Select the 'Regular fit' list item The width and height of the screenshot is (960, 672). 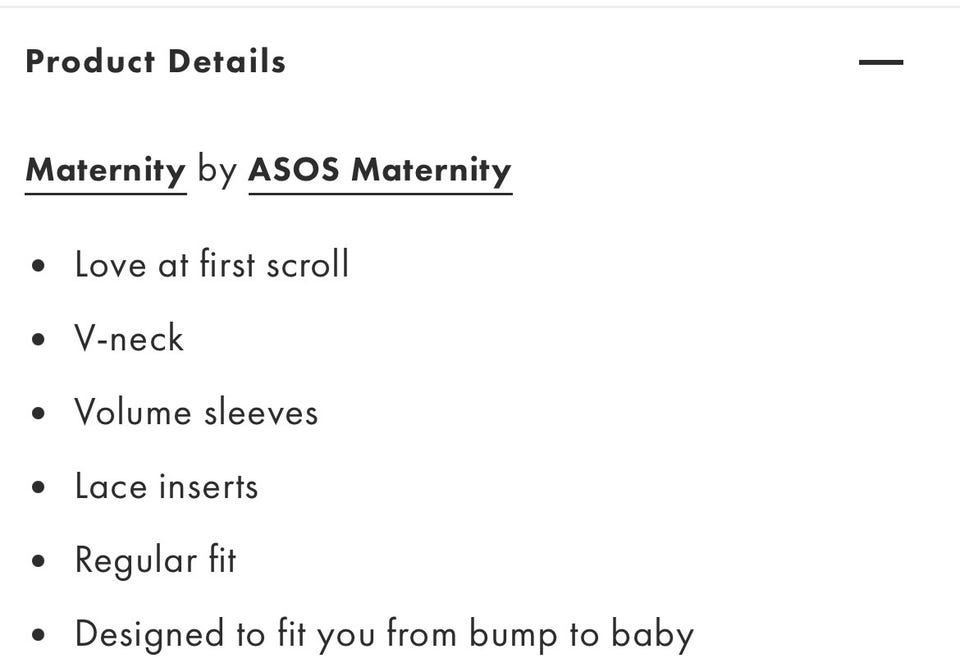tap(156, 560)
